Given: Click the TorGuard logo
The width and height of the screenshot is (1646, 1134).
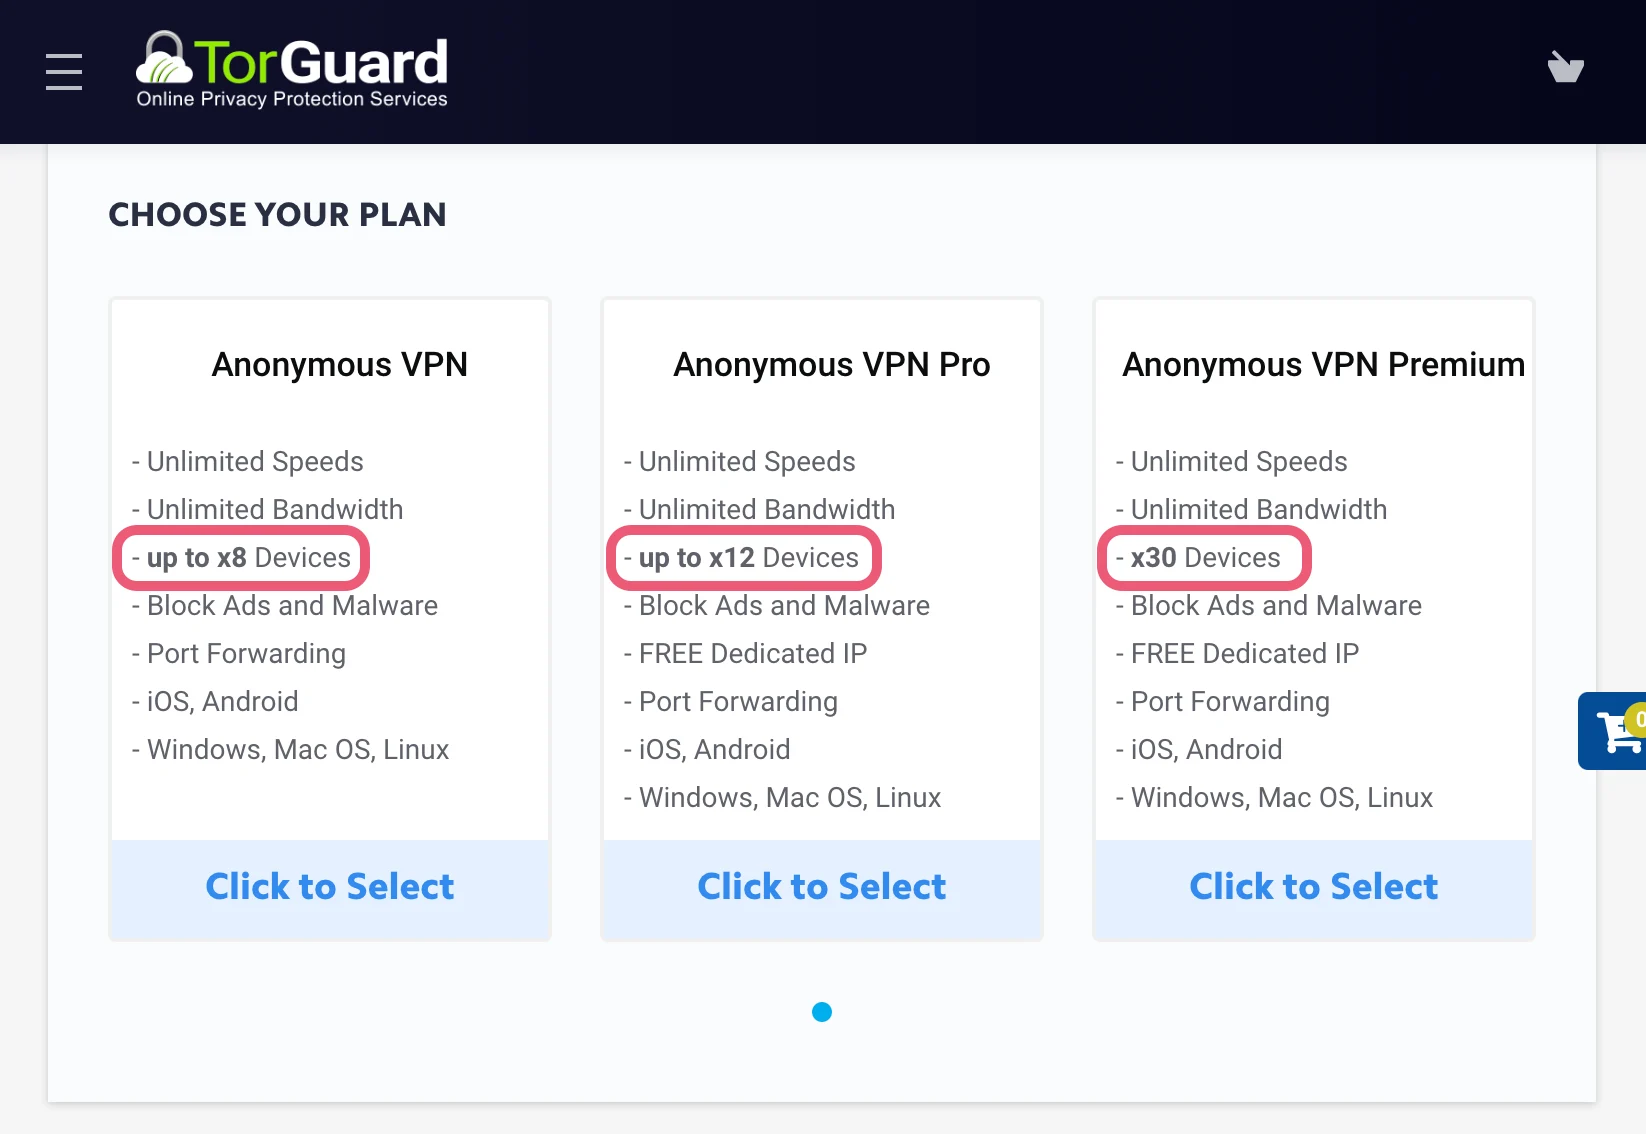Looking at the screenshot, I should coord(291,66).
